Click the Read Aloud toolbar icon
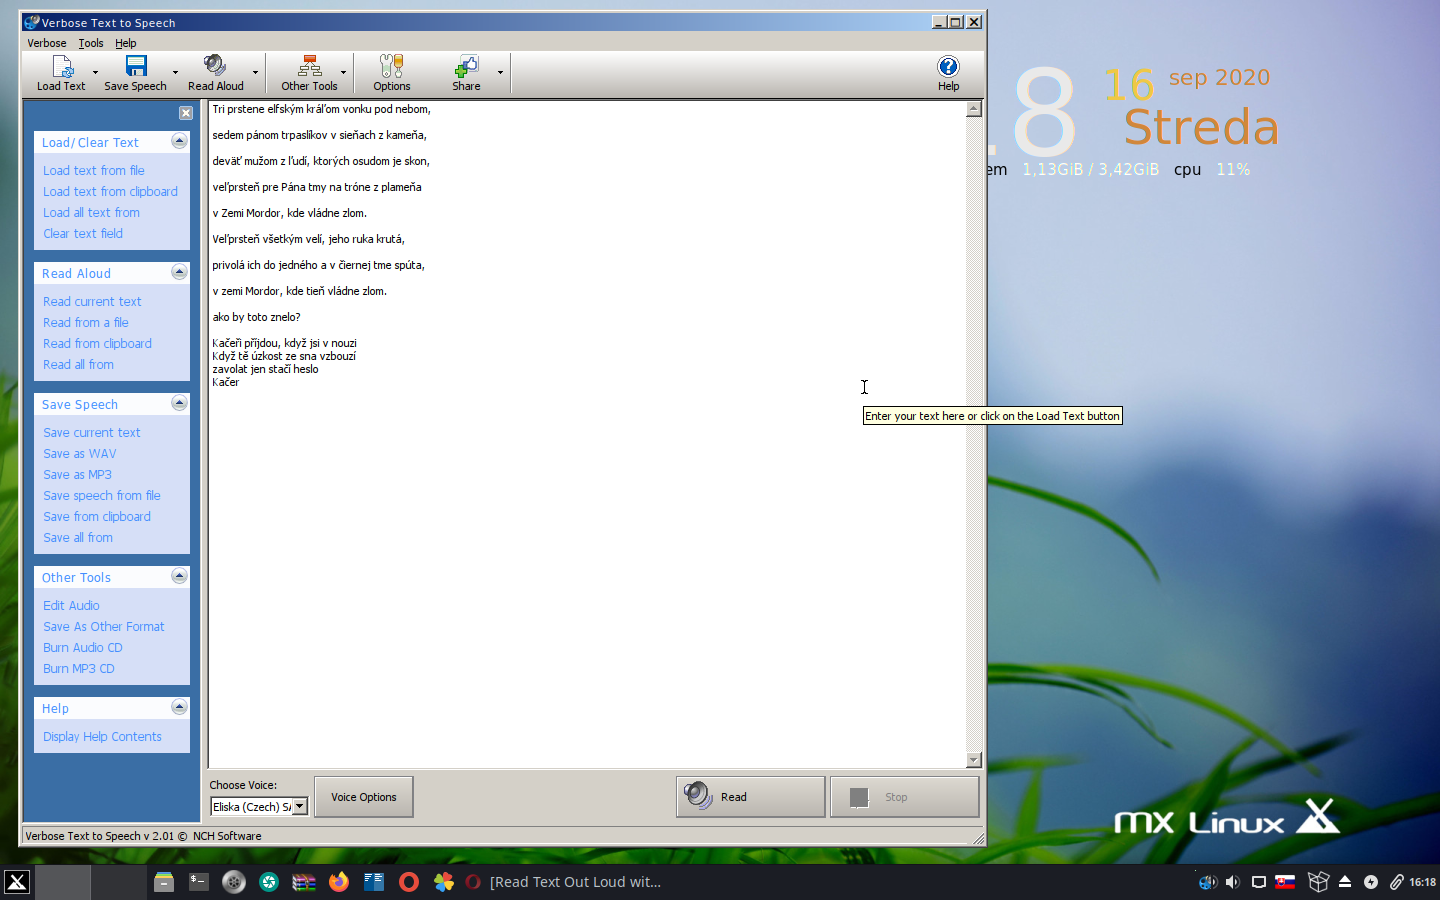Screen dimensions: 1440x900 pyautogui.click(x=215, y=73)
